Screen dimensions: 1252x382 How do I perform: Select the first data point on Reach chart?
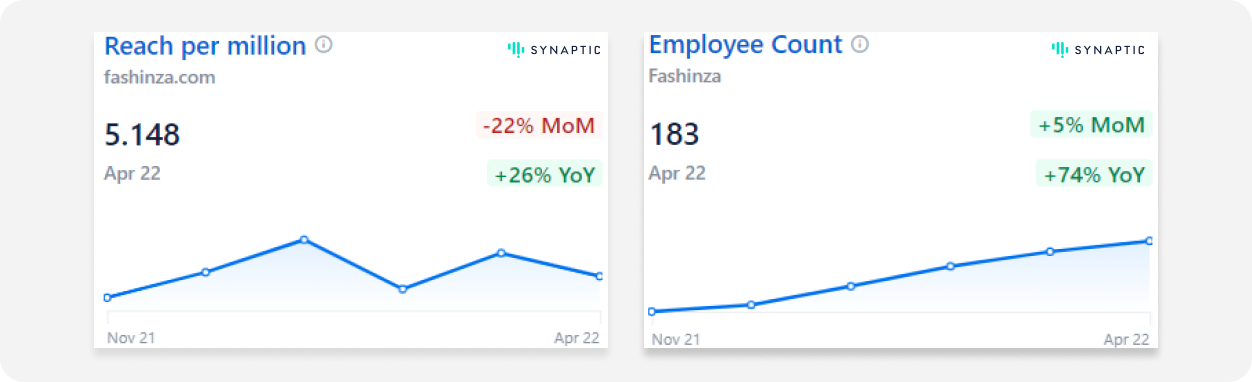[107, 297]
